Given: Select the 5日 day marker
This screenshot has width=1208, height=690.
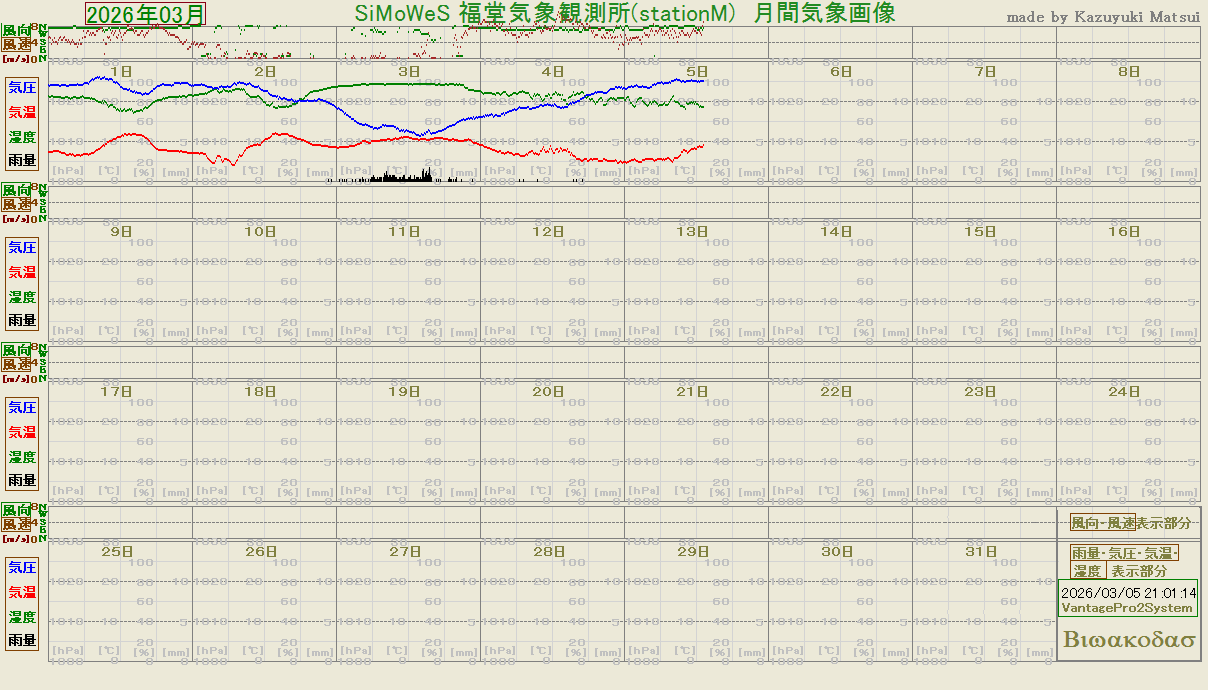Looking at the screenshot, I should (x=697, y=71).
